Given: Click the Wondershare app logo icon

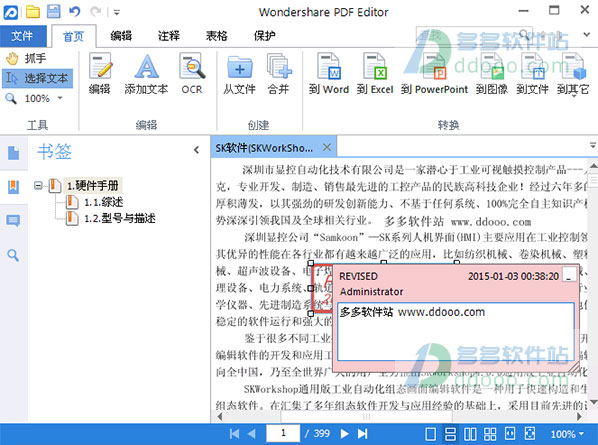Looking at the screenshot, I should 11,12.
